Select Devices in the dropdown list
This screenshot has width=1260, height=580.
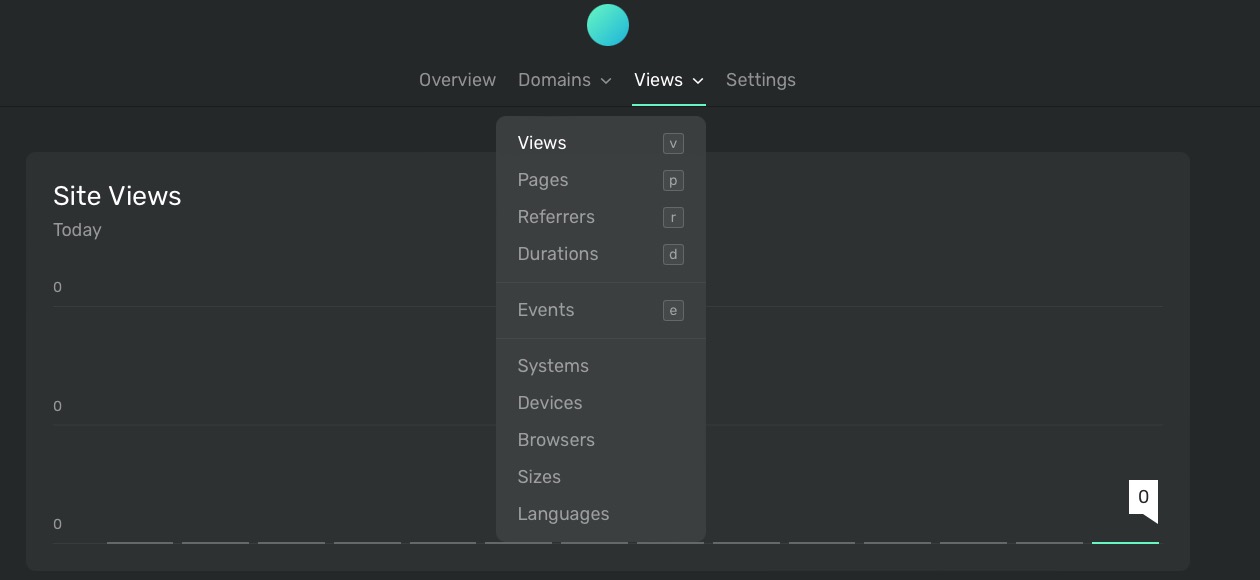point(550,403)
